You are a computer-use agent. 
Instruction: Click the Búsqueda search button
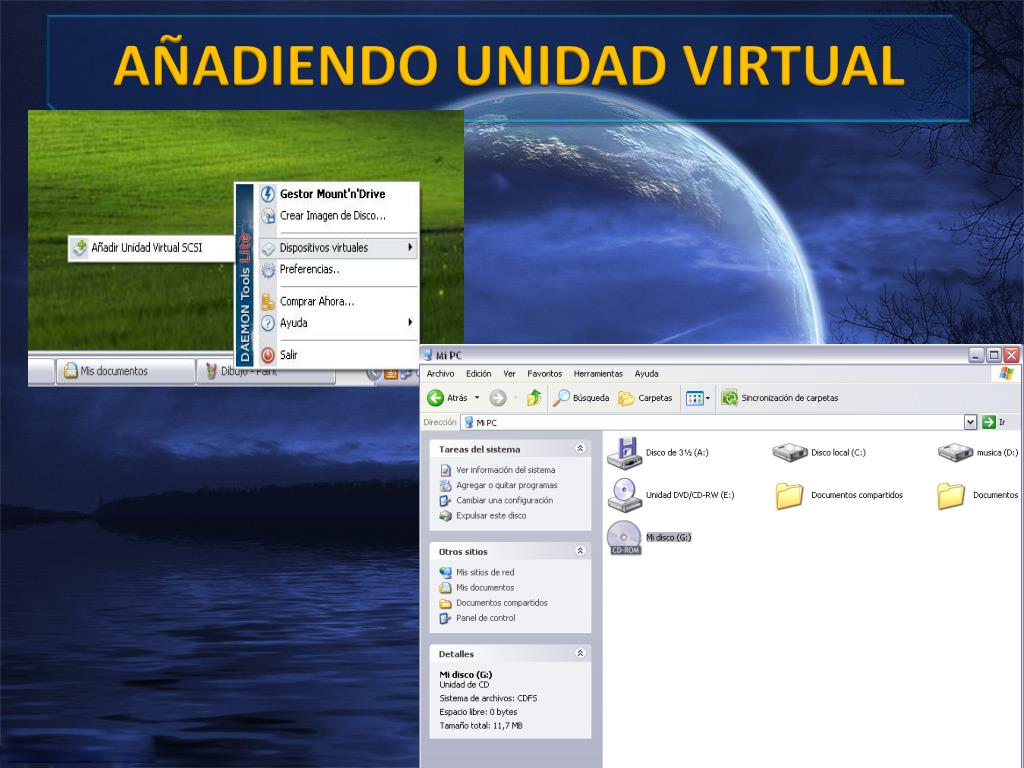(581, 398)
